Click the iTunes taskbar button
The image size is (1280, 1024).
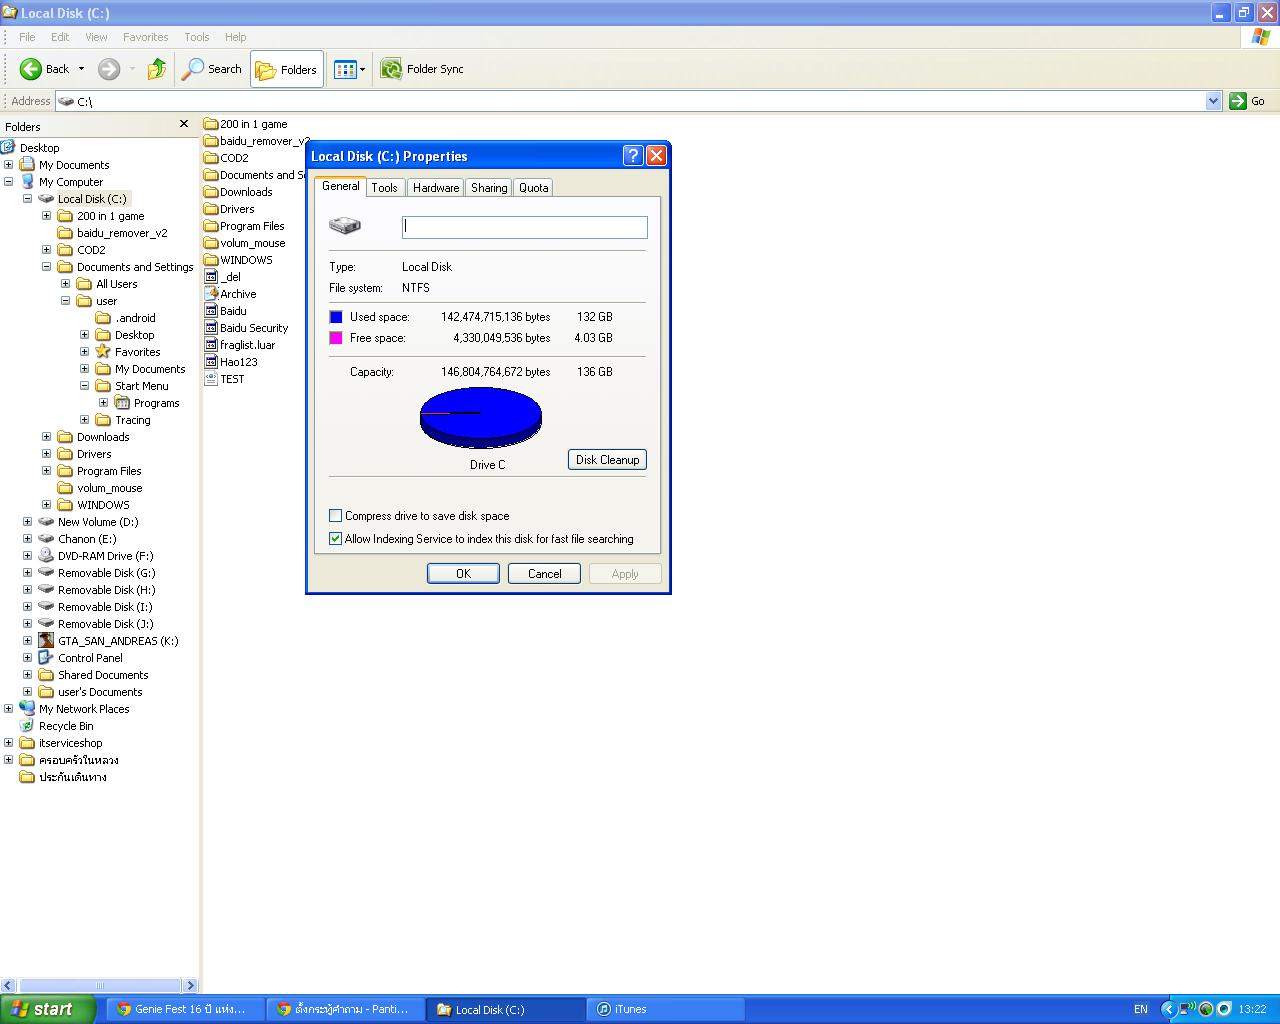(665, 1009)
